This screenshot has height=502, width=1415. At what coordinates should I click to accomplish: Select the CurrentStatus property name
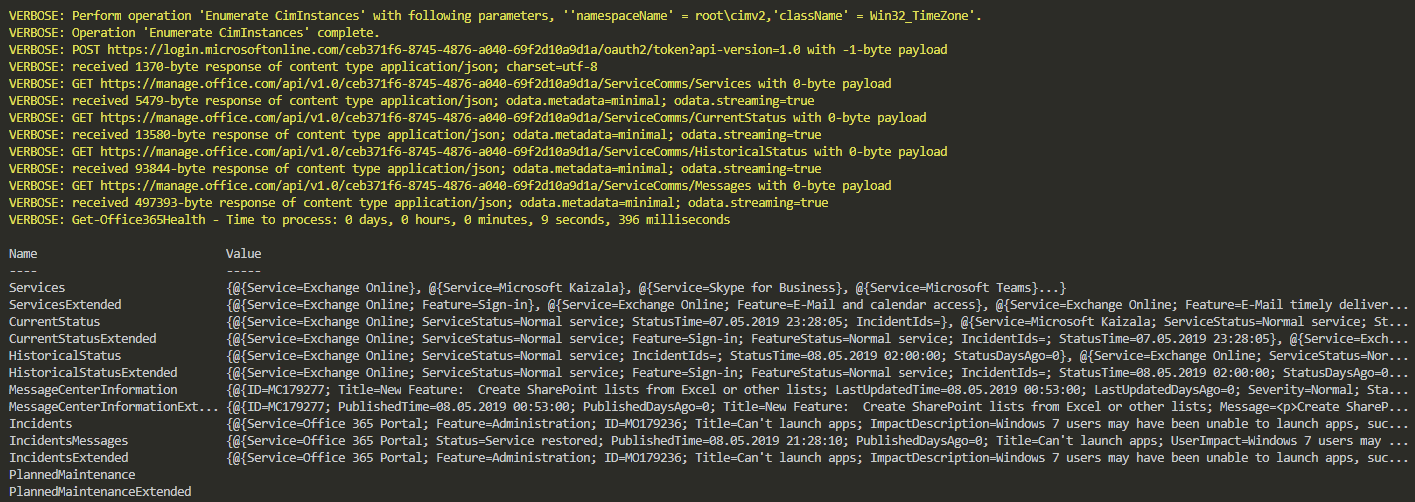point(54,322)
